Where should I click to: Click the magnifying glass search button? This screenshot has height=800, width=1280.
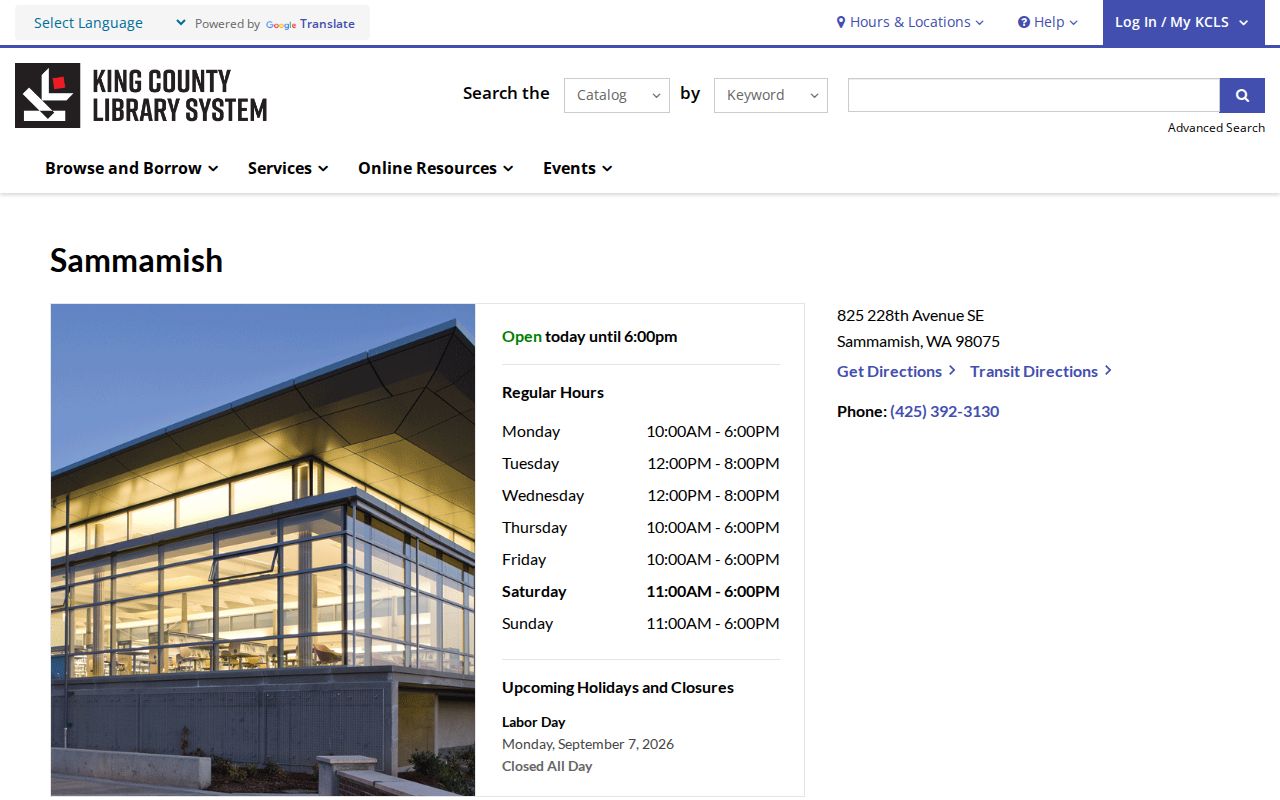[x=1242, y=95]
